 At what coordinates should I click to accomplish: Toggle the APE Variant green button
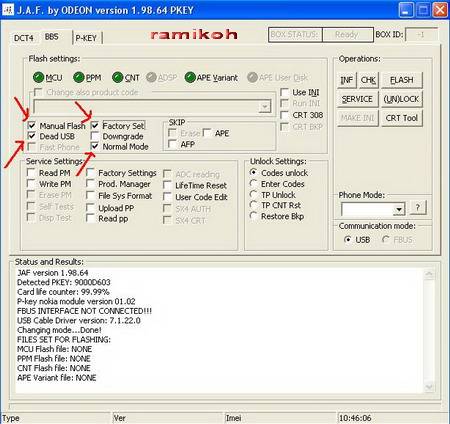190,78
